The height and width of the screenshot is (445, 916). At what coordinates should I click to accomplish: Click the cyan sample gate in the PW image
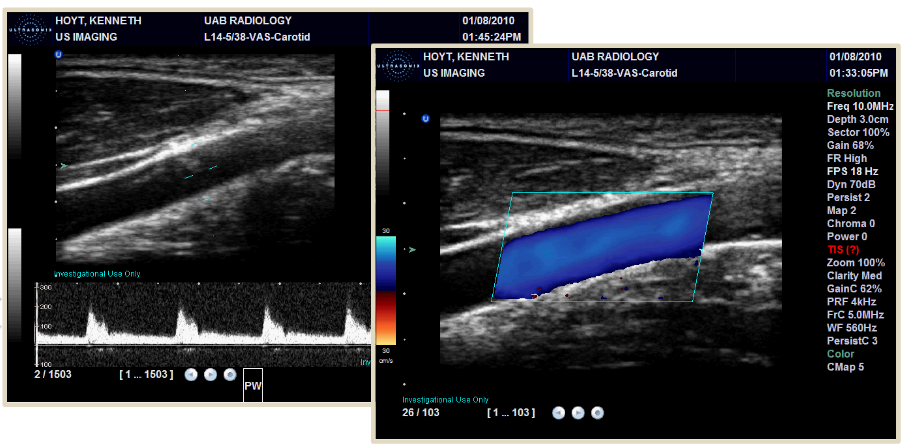(x=200, y=172)
